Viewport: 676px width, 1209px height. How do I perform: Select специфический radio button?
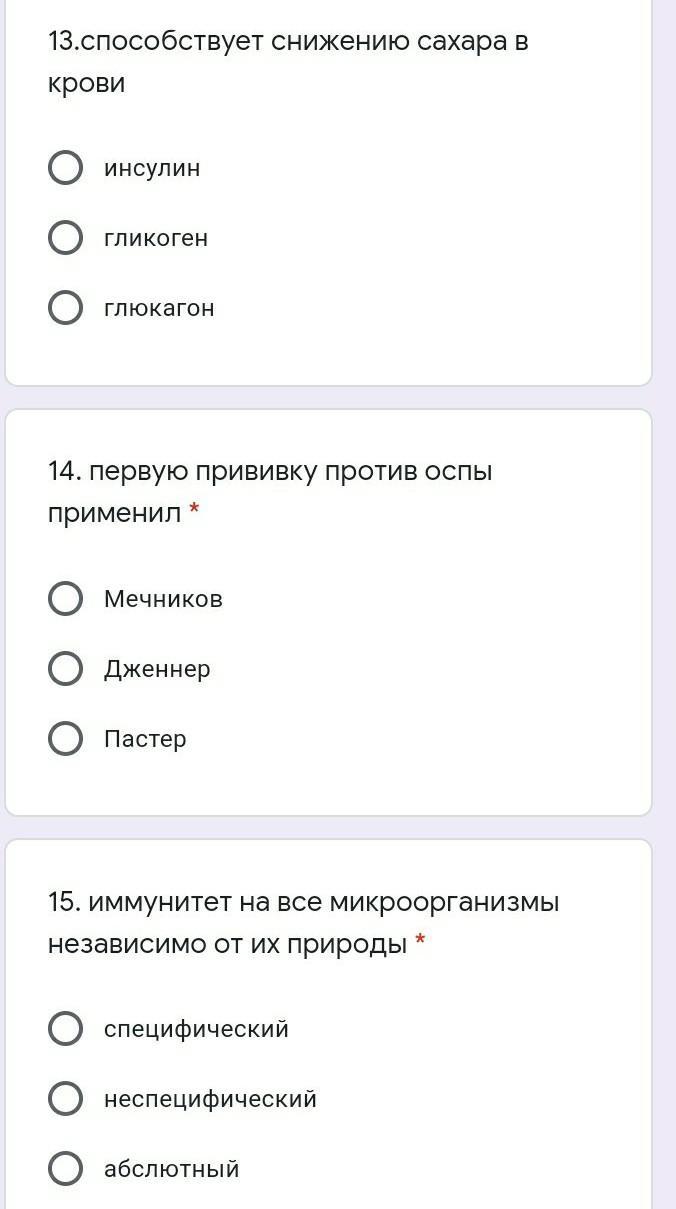click(x=66, y=1028)
